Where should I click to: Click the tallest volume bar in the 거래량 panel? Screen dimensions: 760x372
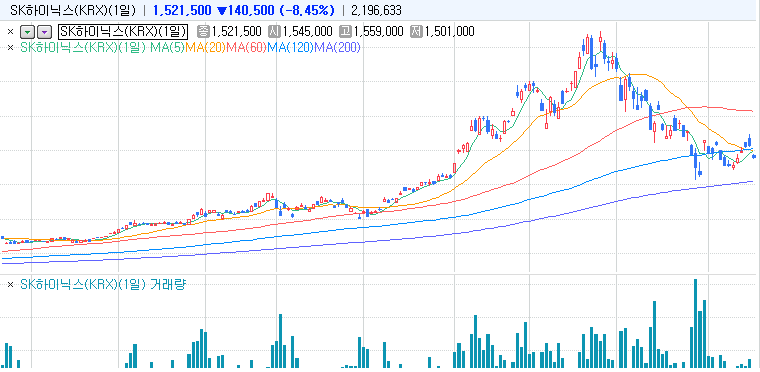[696, 323]
